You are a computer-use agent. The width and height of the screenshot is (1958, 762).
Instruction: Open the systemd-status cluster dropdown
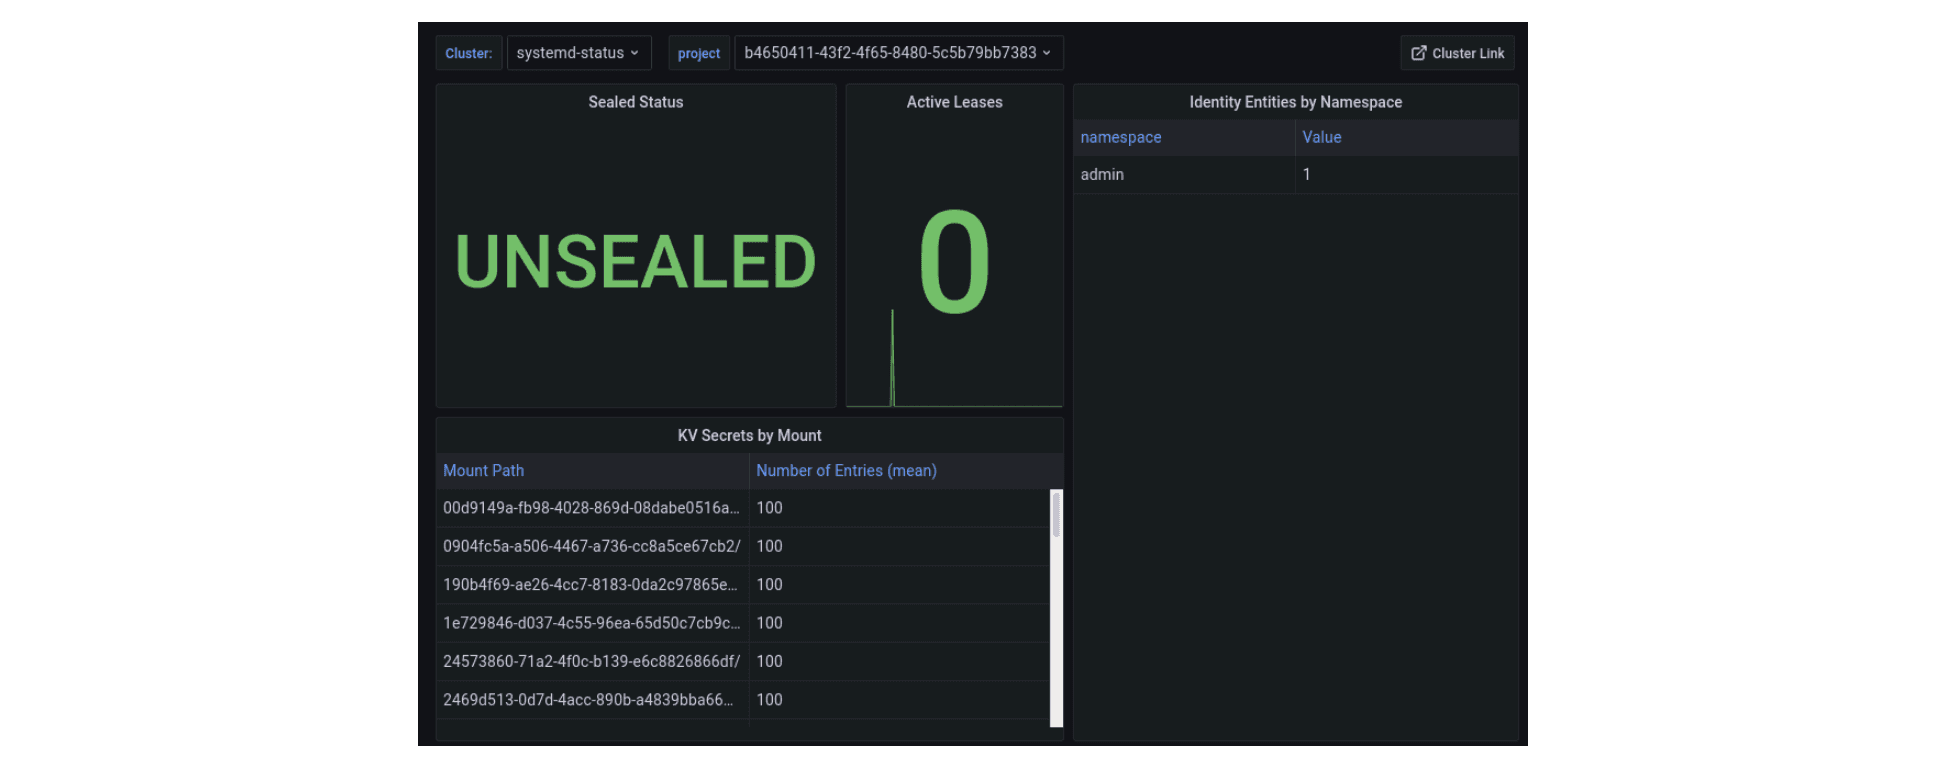pyautogui.click(x=578, y=53)
